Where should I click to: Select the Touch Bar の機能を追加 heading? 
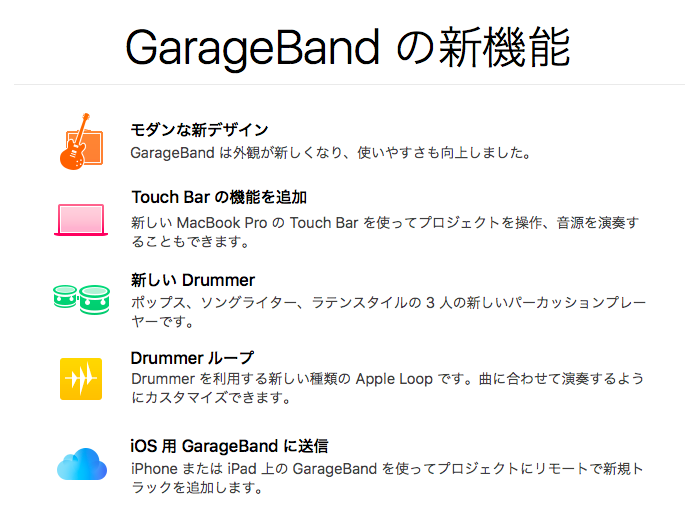coord(219,197)
